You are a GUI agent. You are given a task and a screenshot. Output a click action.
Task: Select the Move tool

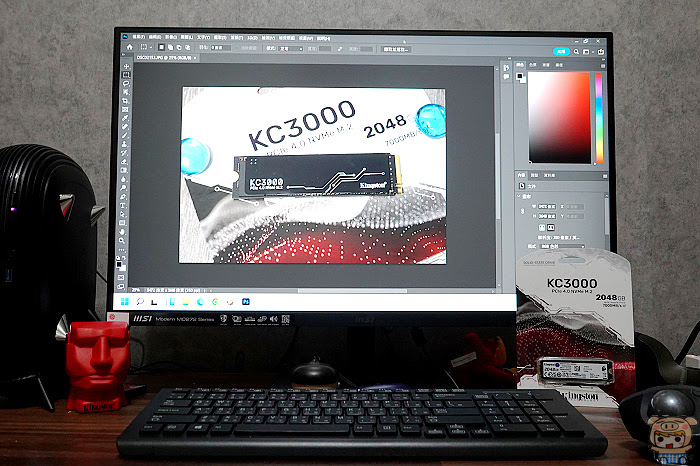coord(126,67)
